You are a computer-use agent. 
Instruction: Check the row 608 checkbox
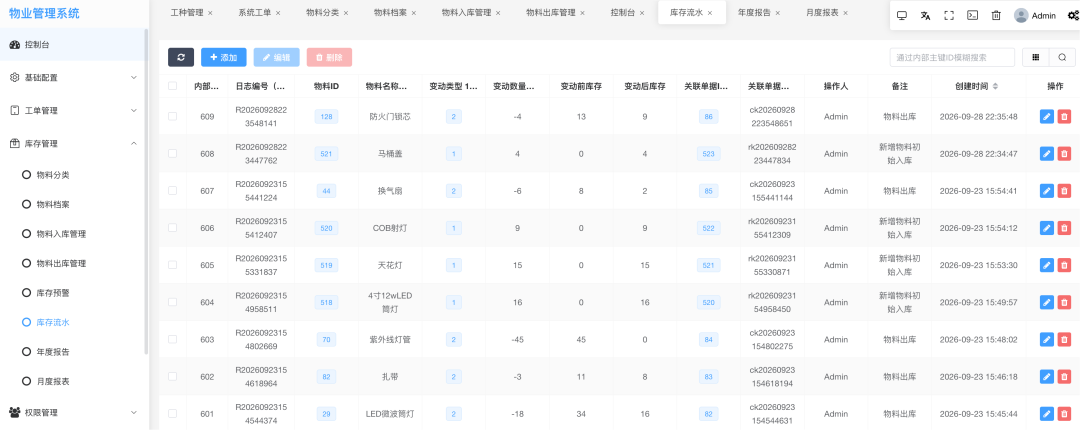[x=172, y=154]
